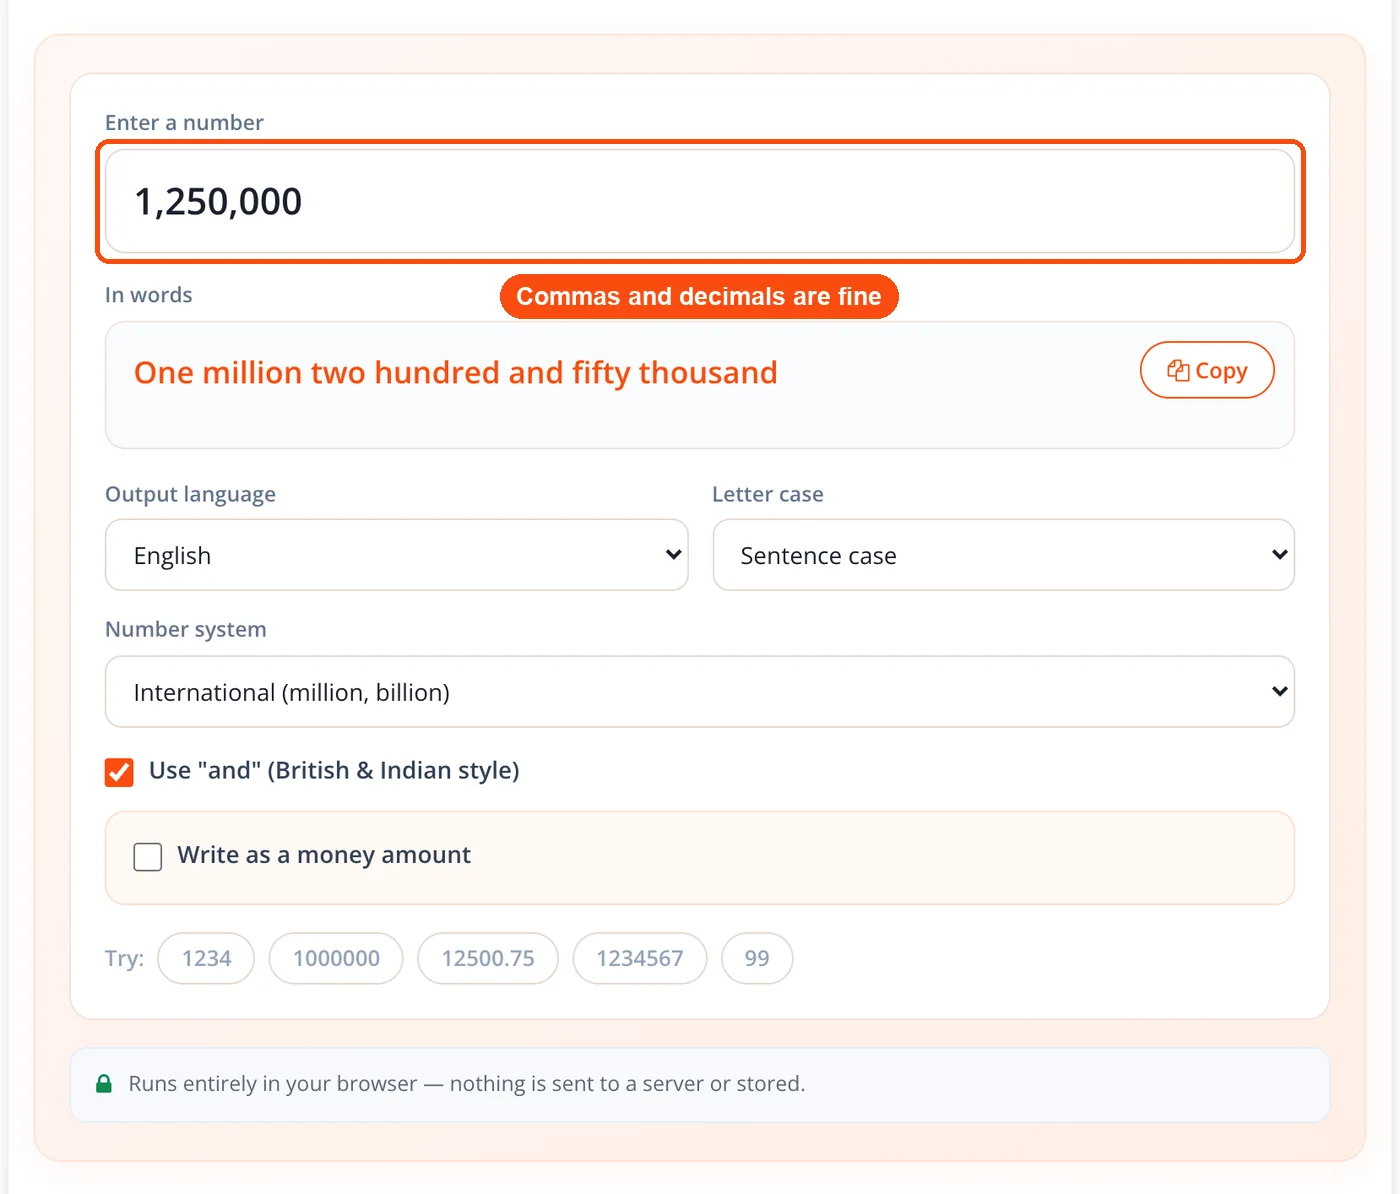Click the green lock privacy icon
1400x1194 pixels.
pyautogui.click(x=104, y=1084)
